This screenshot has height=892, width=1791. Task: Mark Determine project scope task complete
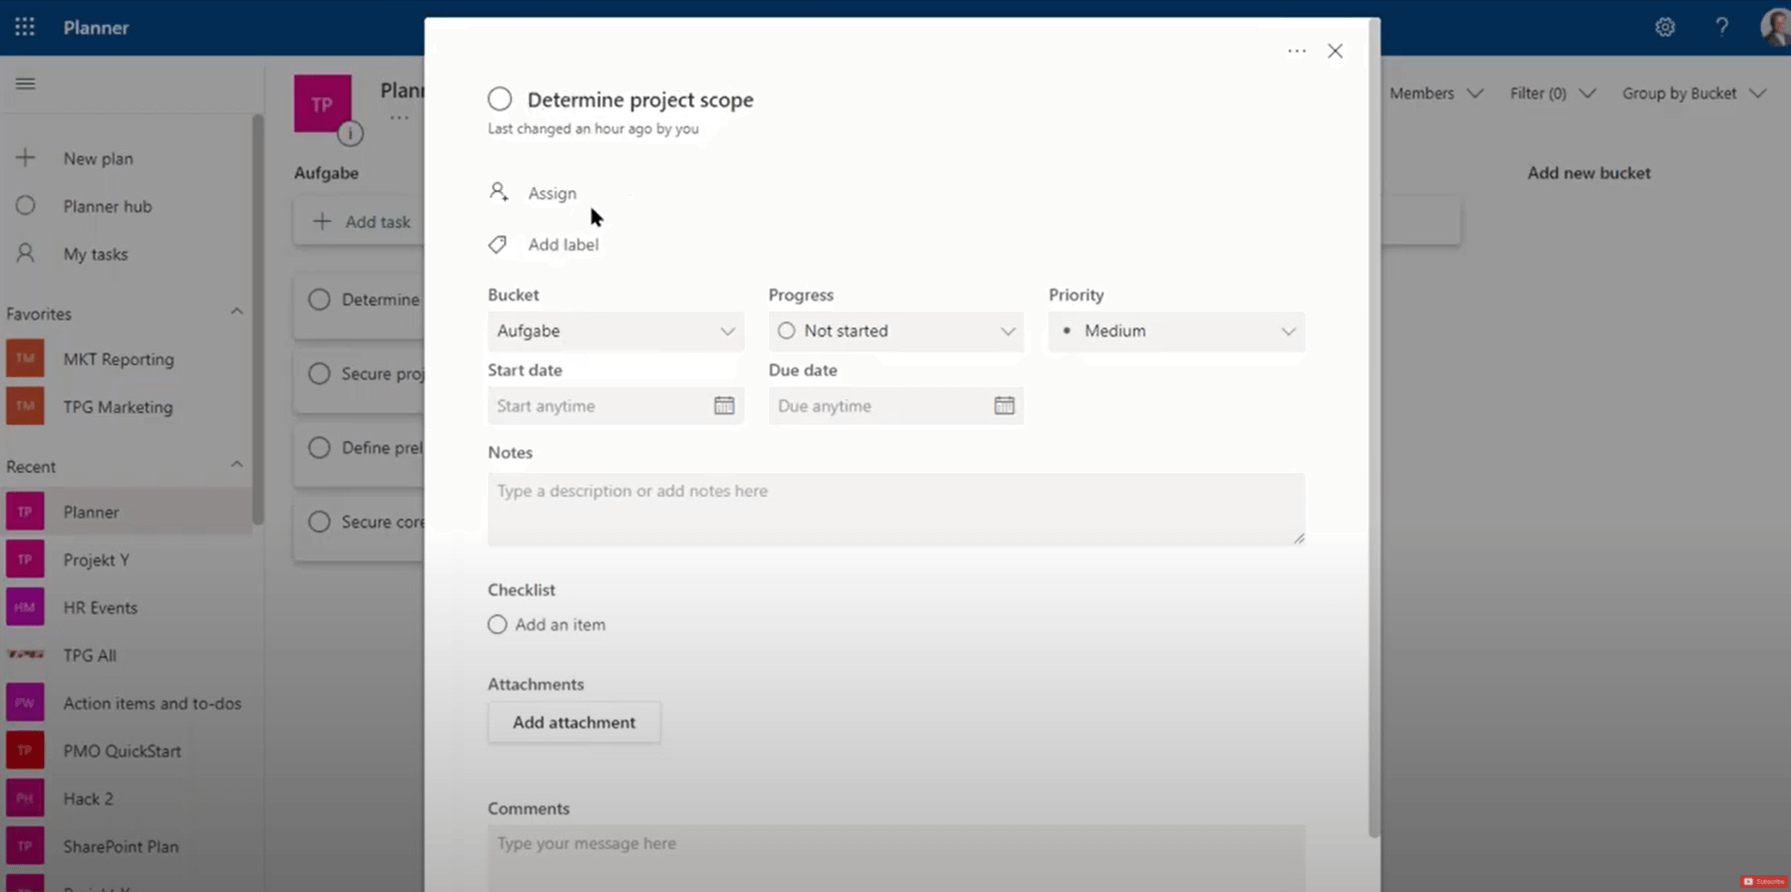coord(500,99)
